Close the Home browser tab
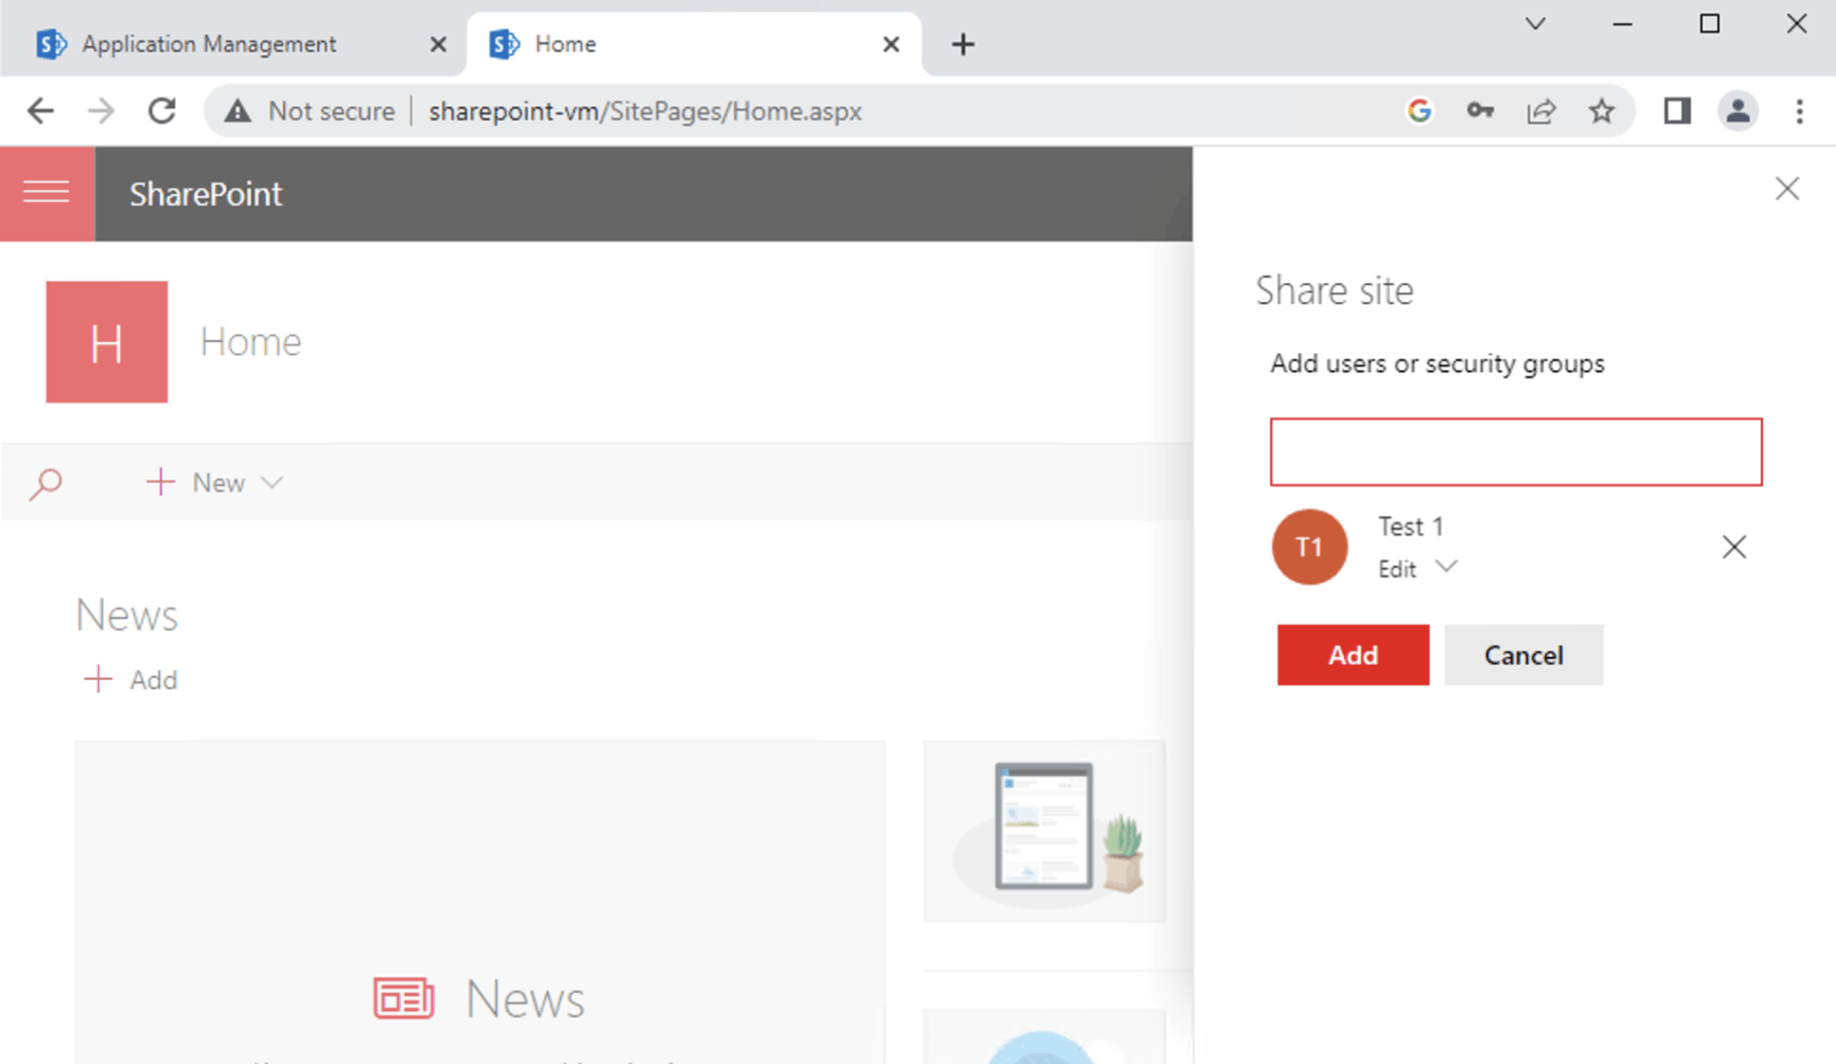 coord(891,44)
